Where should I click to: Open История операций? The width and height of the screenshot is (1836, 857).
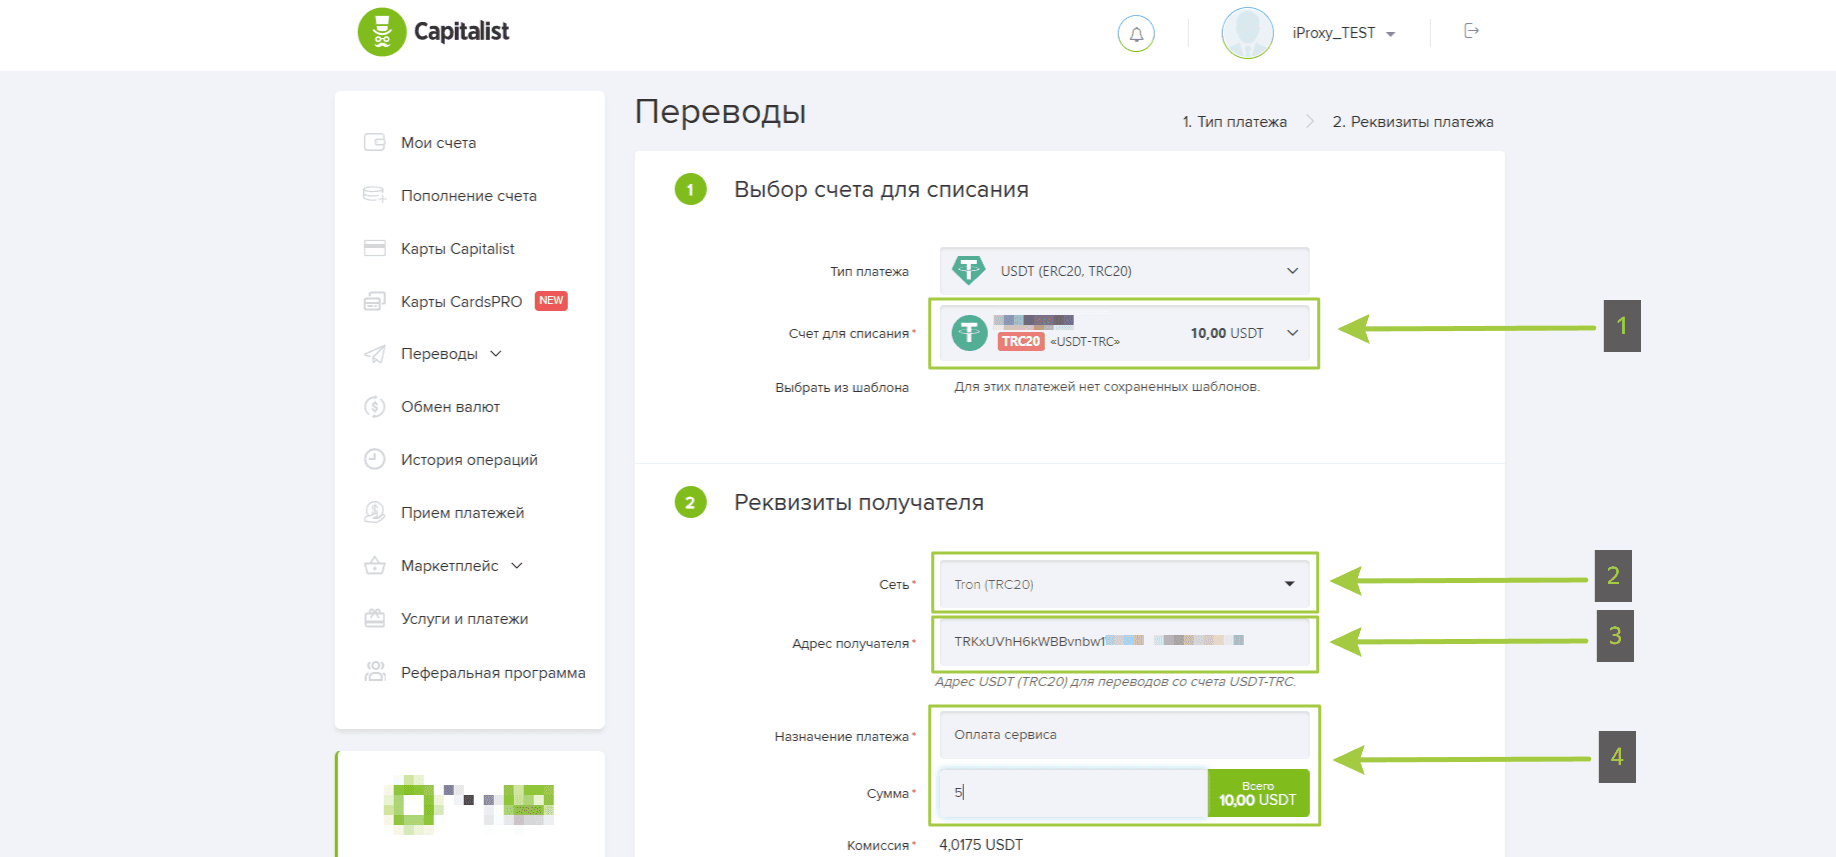[469, 460]
